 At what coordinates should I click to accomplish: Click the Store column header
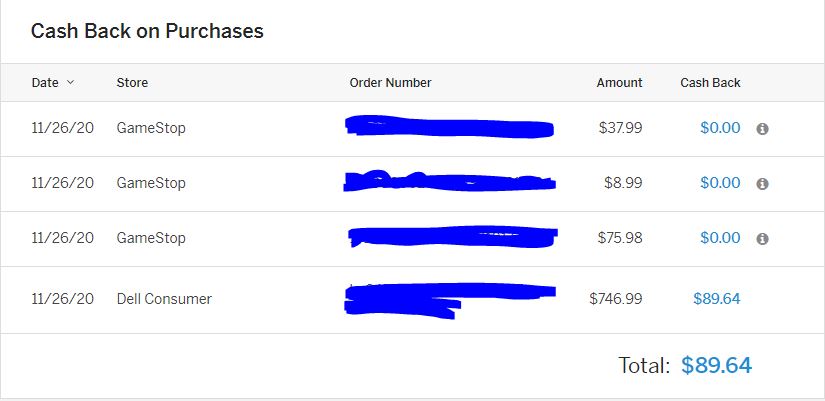[x=132, y=83]
